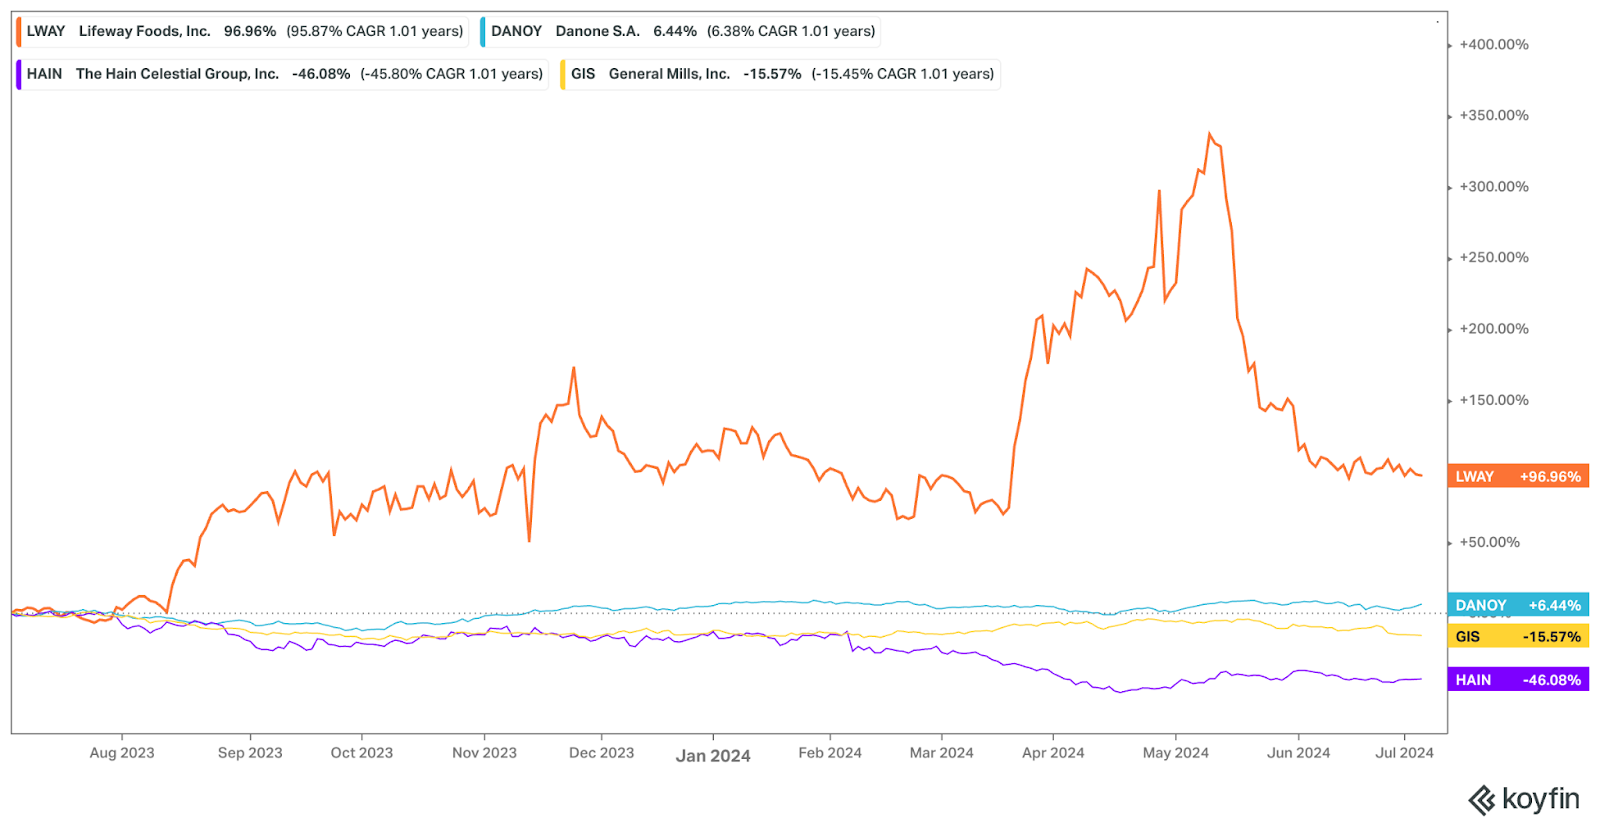The height and width of the screenshot is (827, 1600).
Task: Click the May 2024 x-axis label
Action: point(1176,753)
